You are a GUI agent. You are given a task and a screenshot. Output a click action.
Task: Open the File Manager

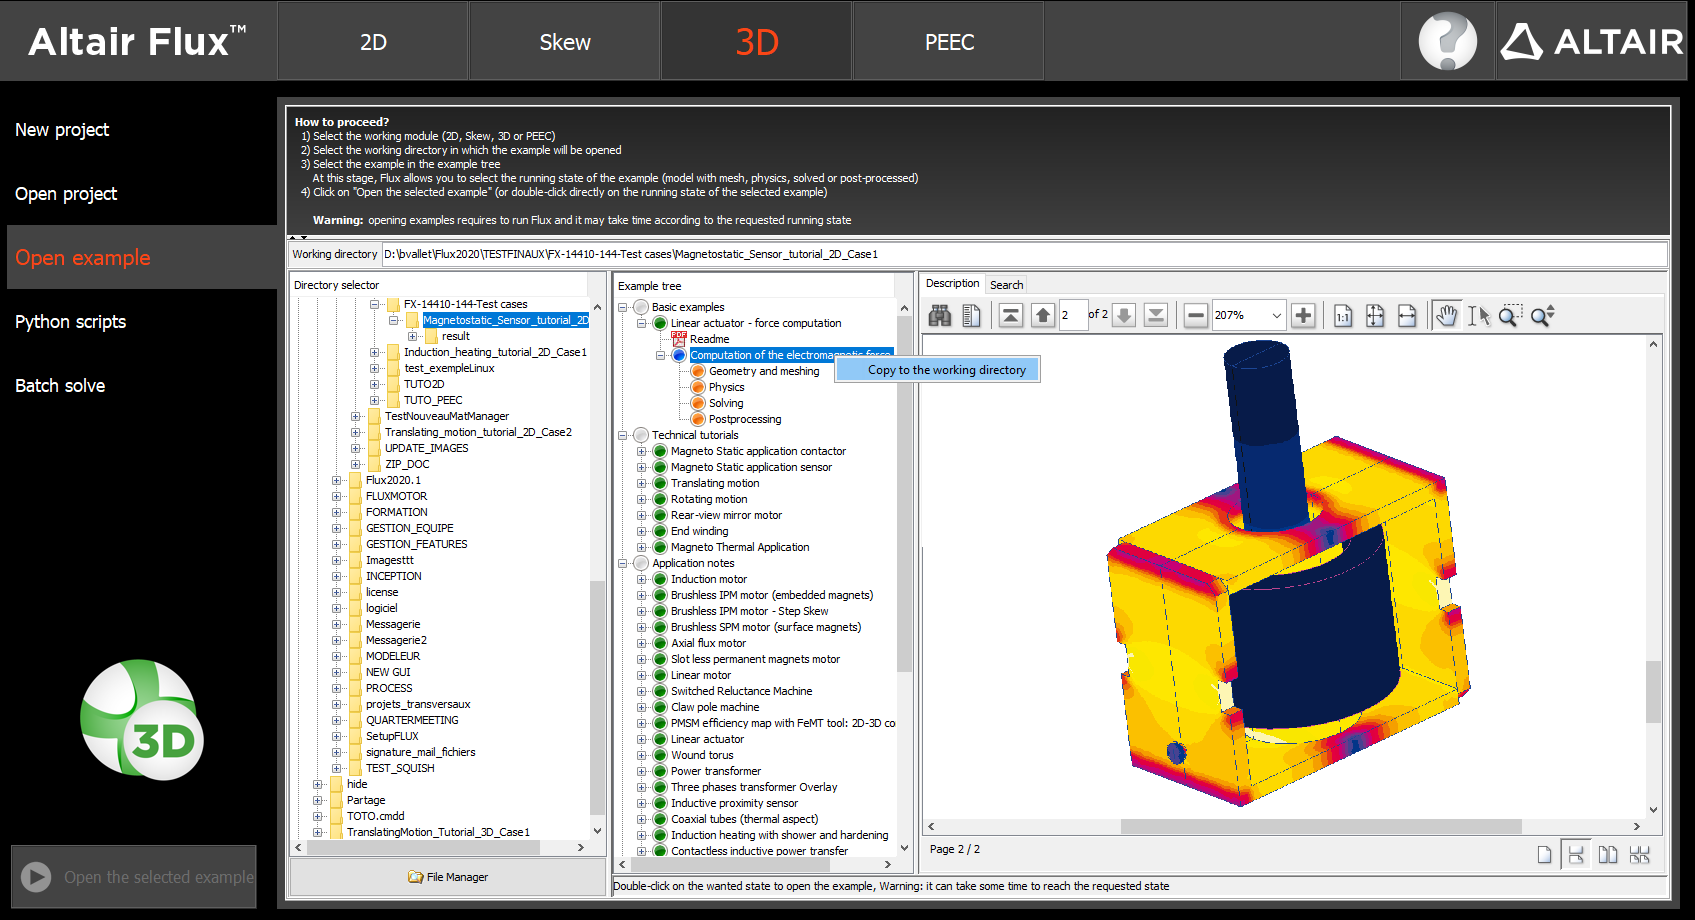(x=448, y=877)
